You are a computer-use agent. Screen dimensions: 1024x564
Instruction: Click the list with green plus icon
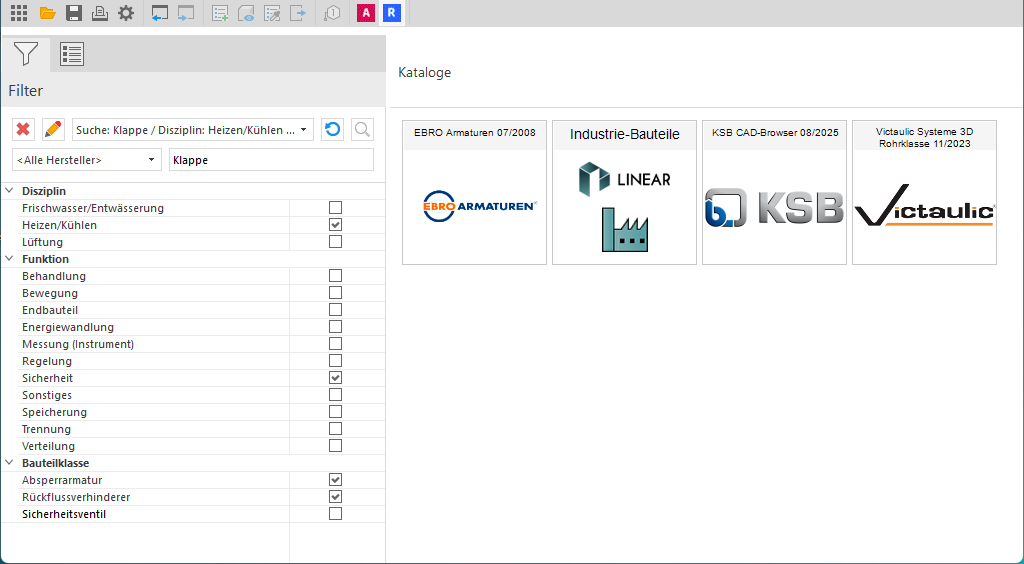pyautogui.click(x=220, y=13)
